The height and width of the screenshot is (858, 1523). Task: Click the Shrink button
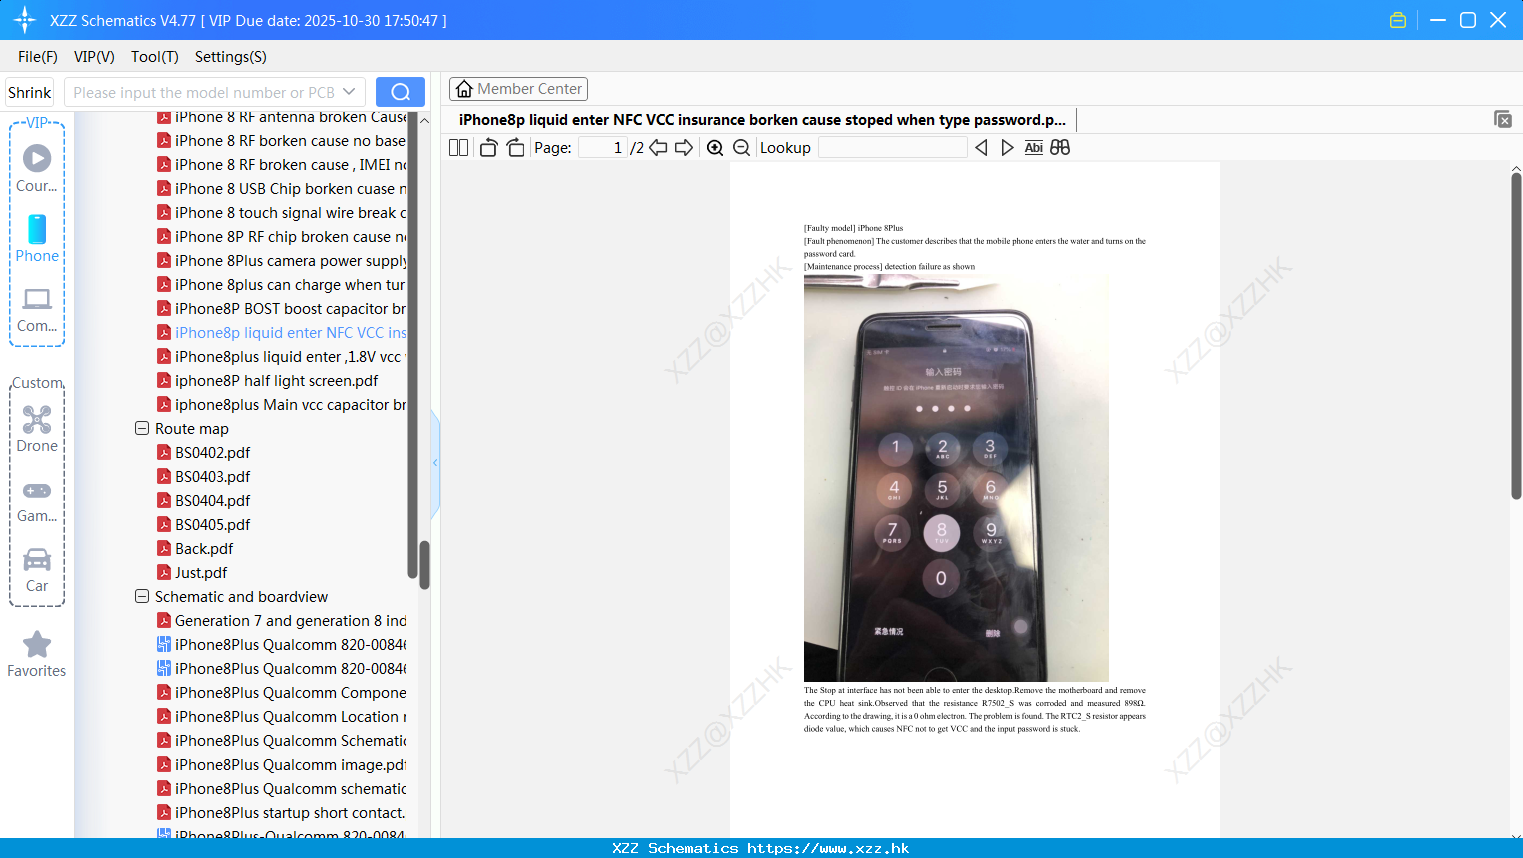[30, 92]
